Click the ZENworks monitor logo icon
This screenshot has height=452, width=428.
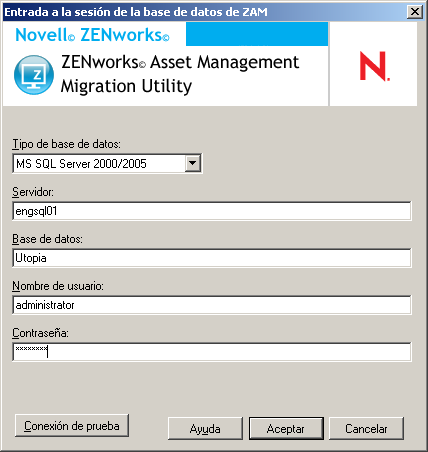tap(34, 75)
